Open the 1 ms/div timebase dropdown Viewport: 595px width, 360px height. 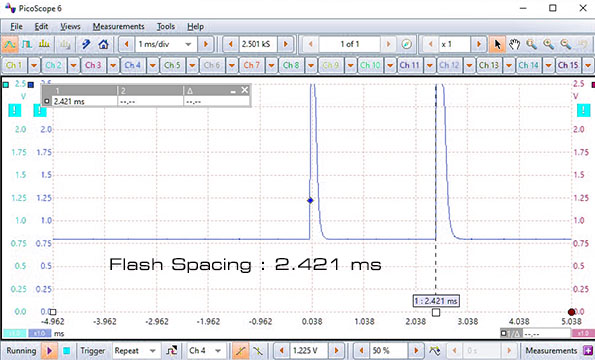(165, 44)
